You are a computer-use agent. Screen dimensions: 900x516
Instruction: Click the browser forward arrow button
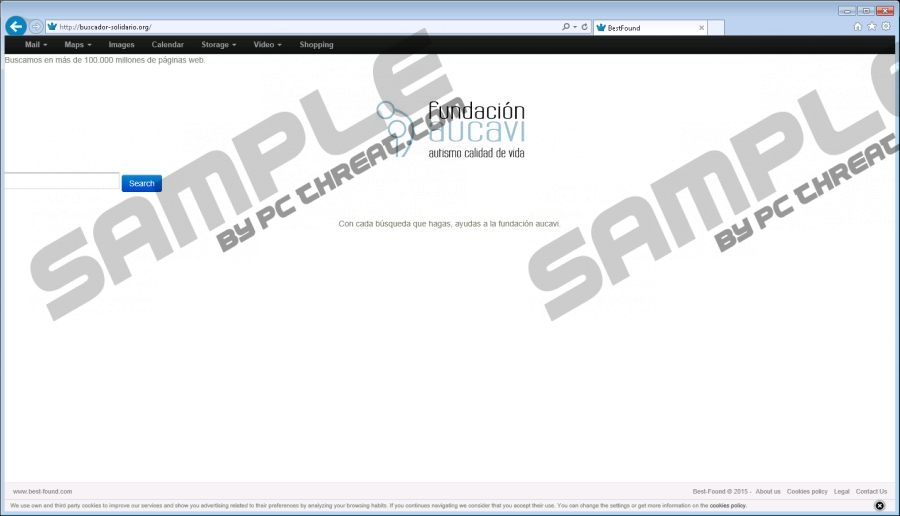36,27
